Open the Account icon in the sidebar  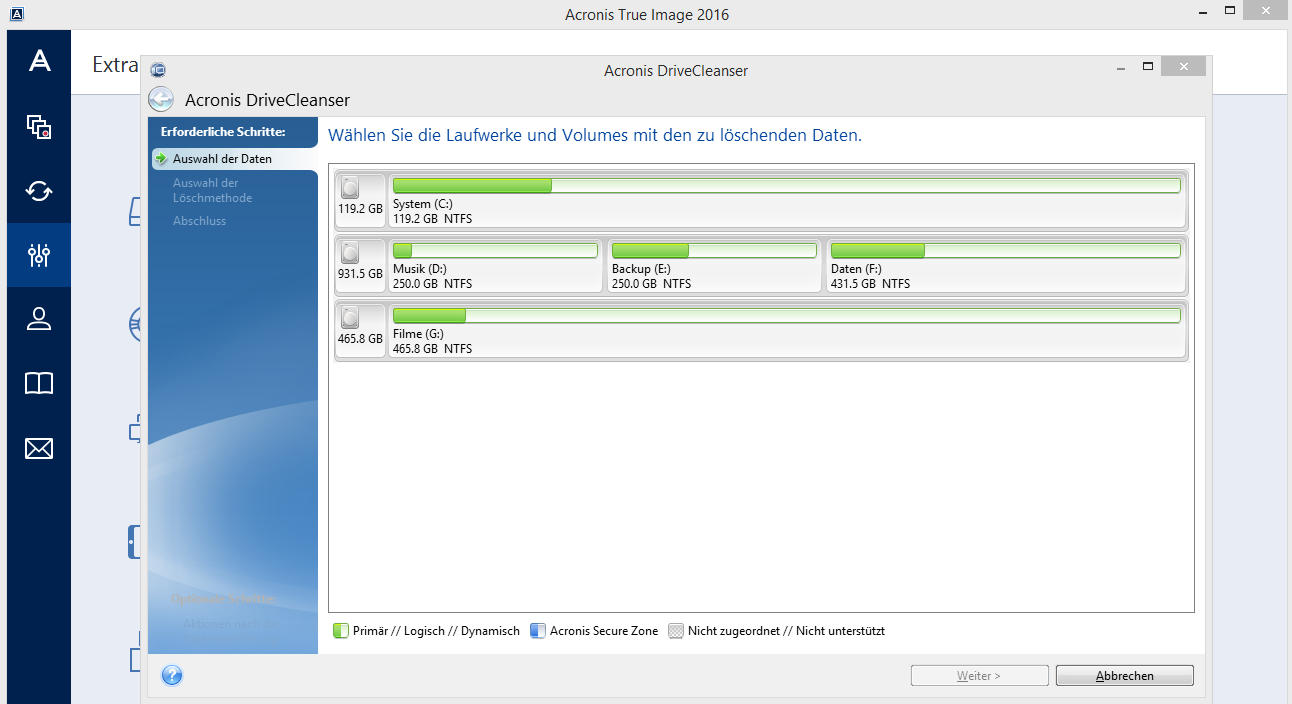point(39,319)
